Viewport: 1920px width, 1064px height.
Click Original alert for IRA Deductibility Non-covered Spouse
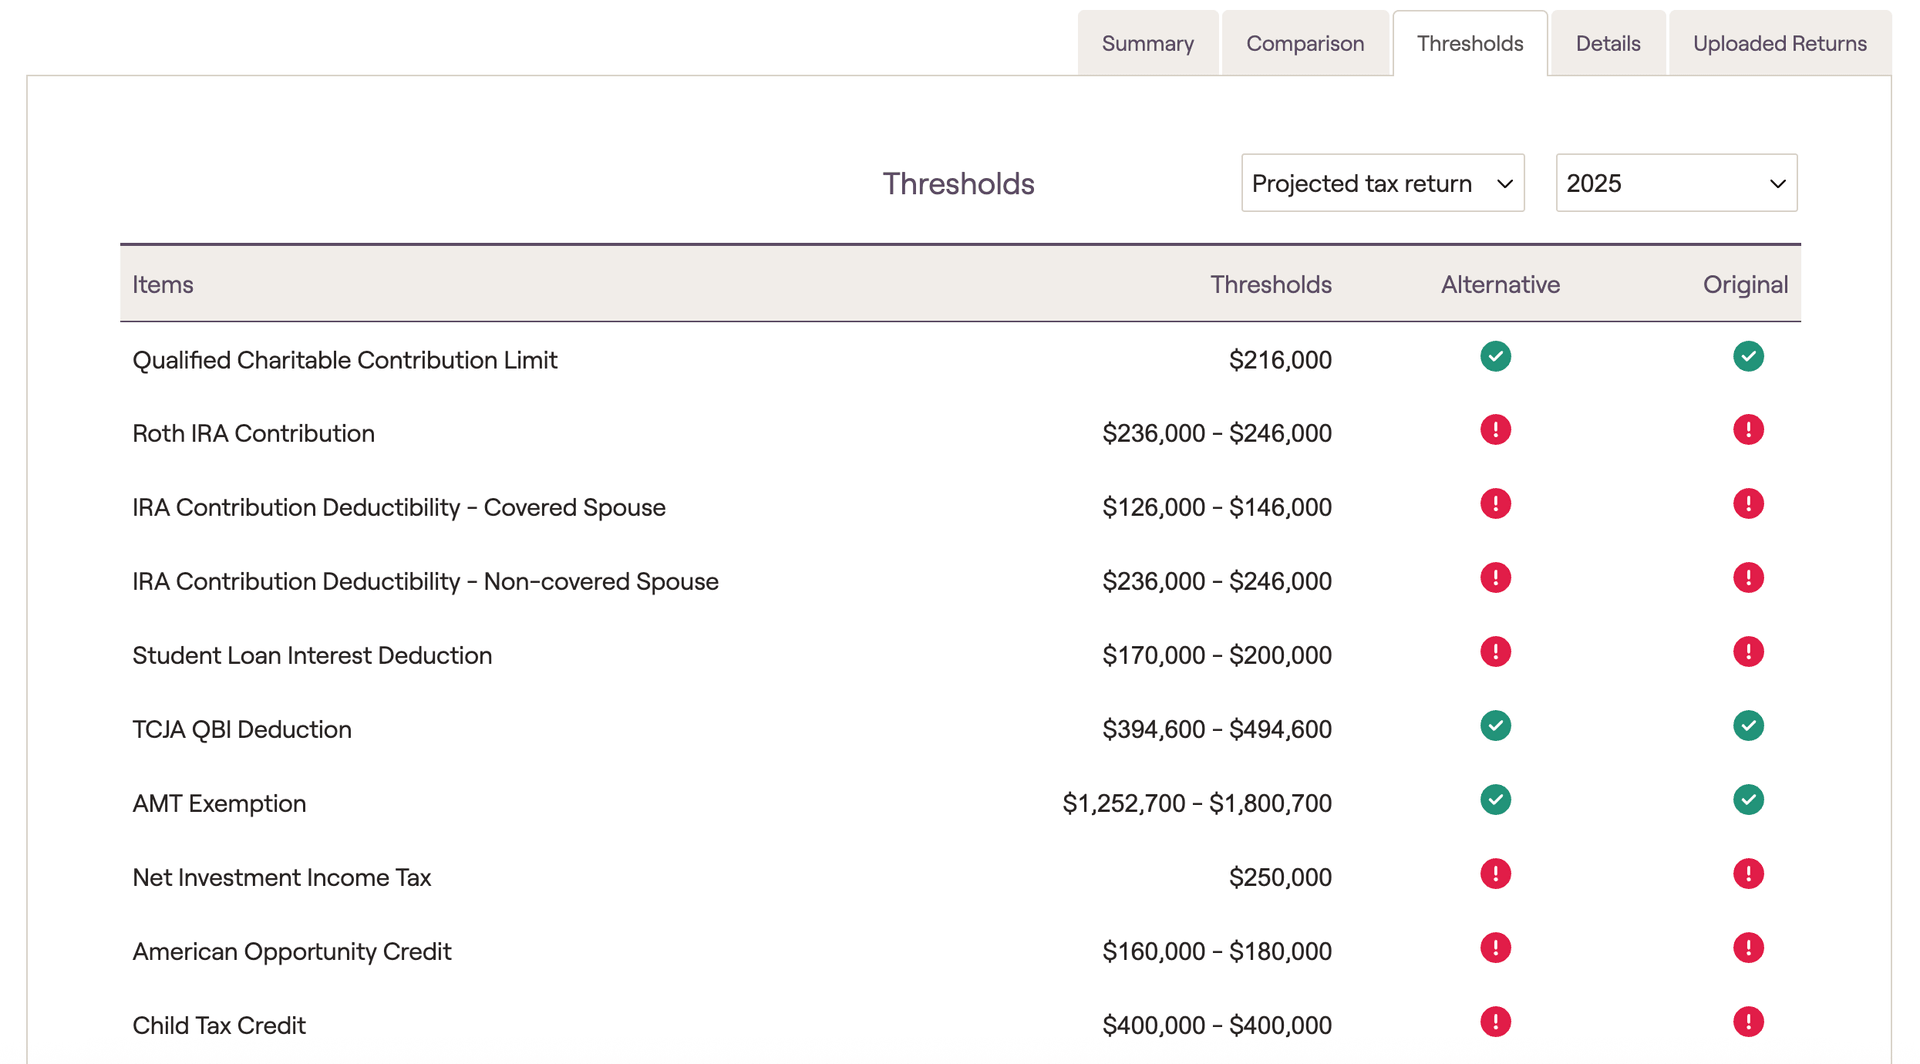pyautogui.click(x=1748, y=579)
